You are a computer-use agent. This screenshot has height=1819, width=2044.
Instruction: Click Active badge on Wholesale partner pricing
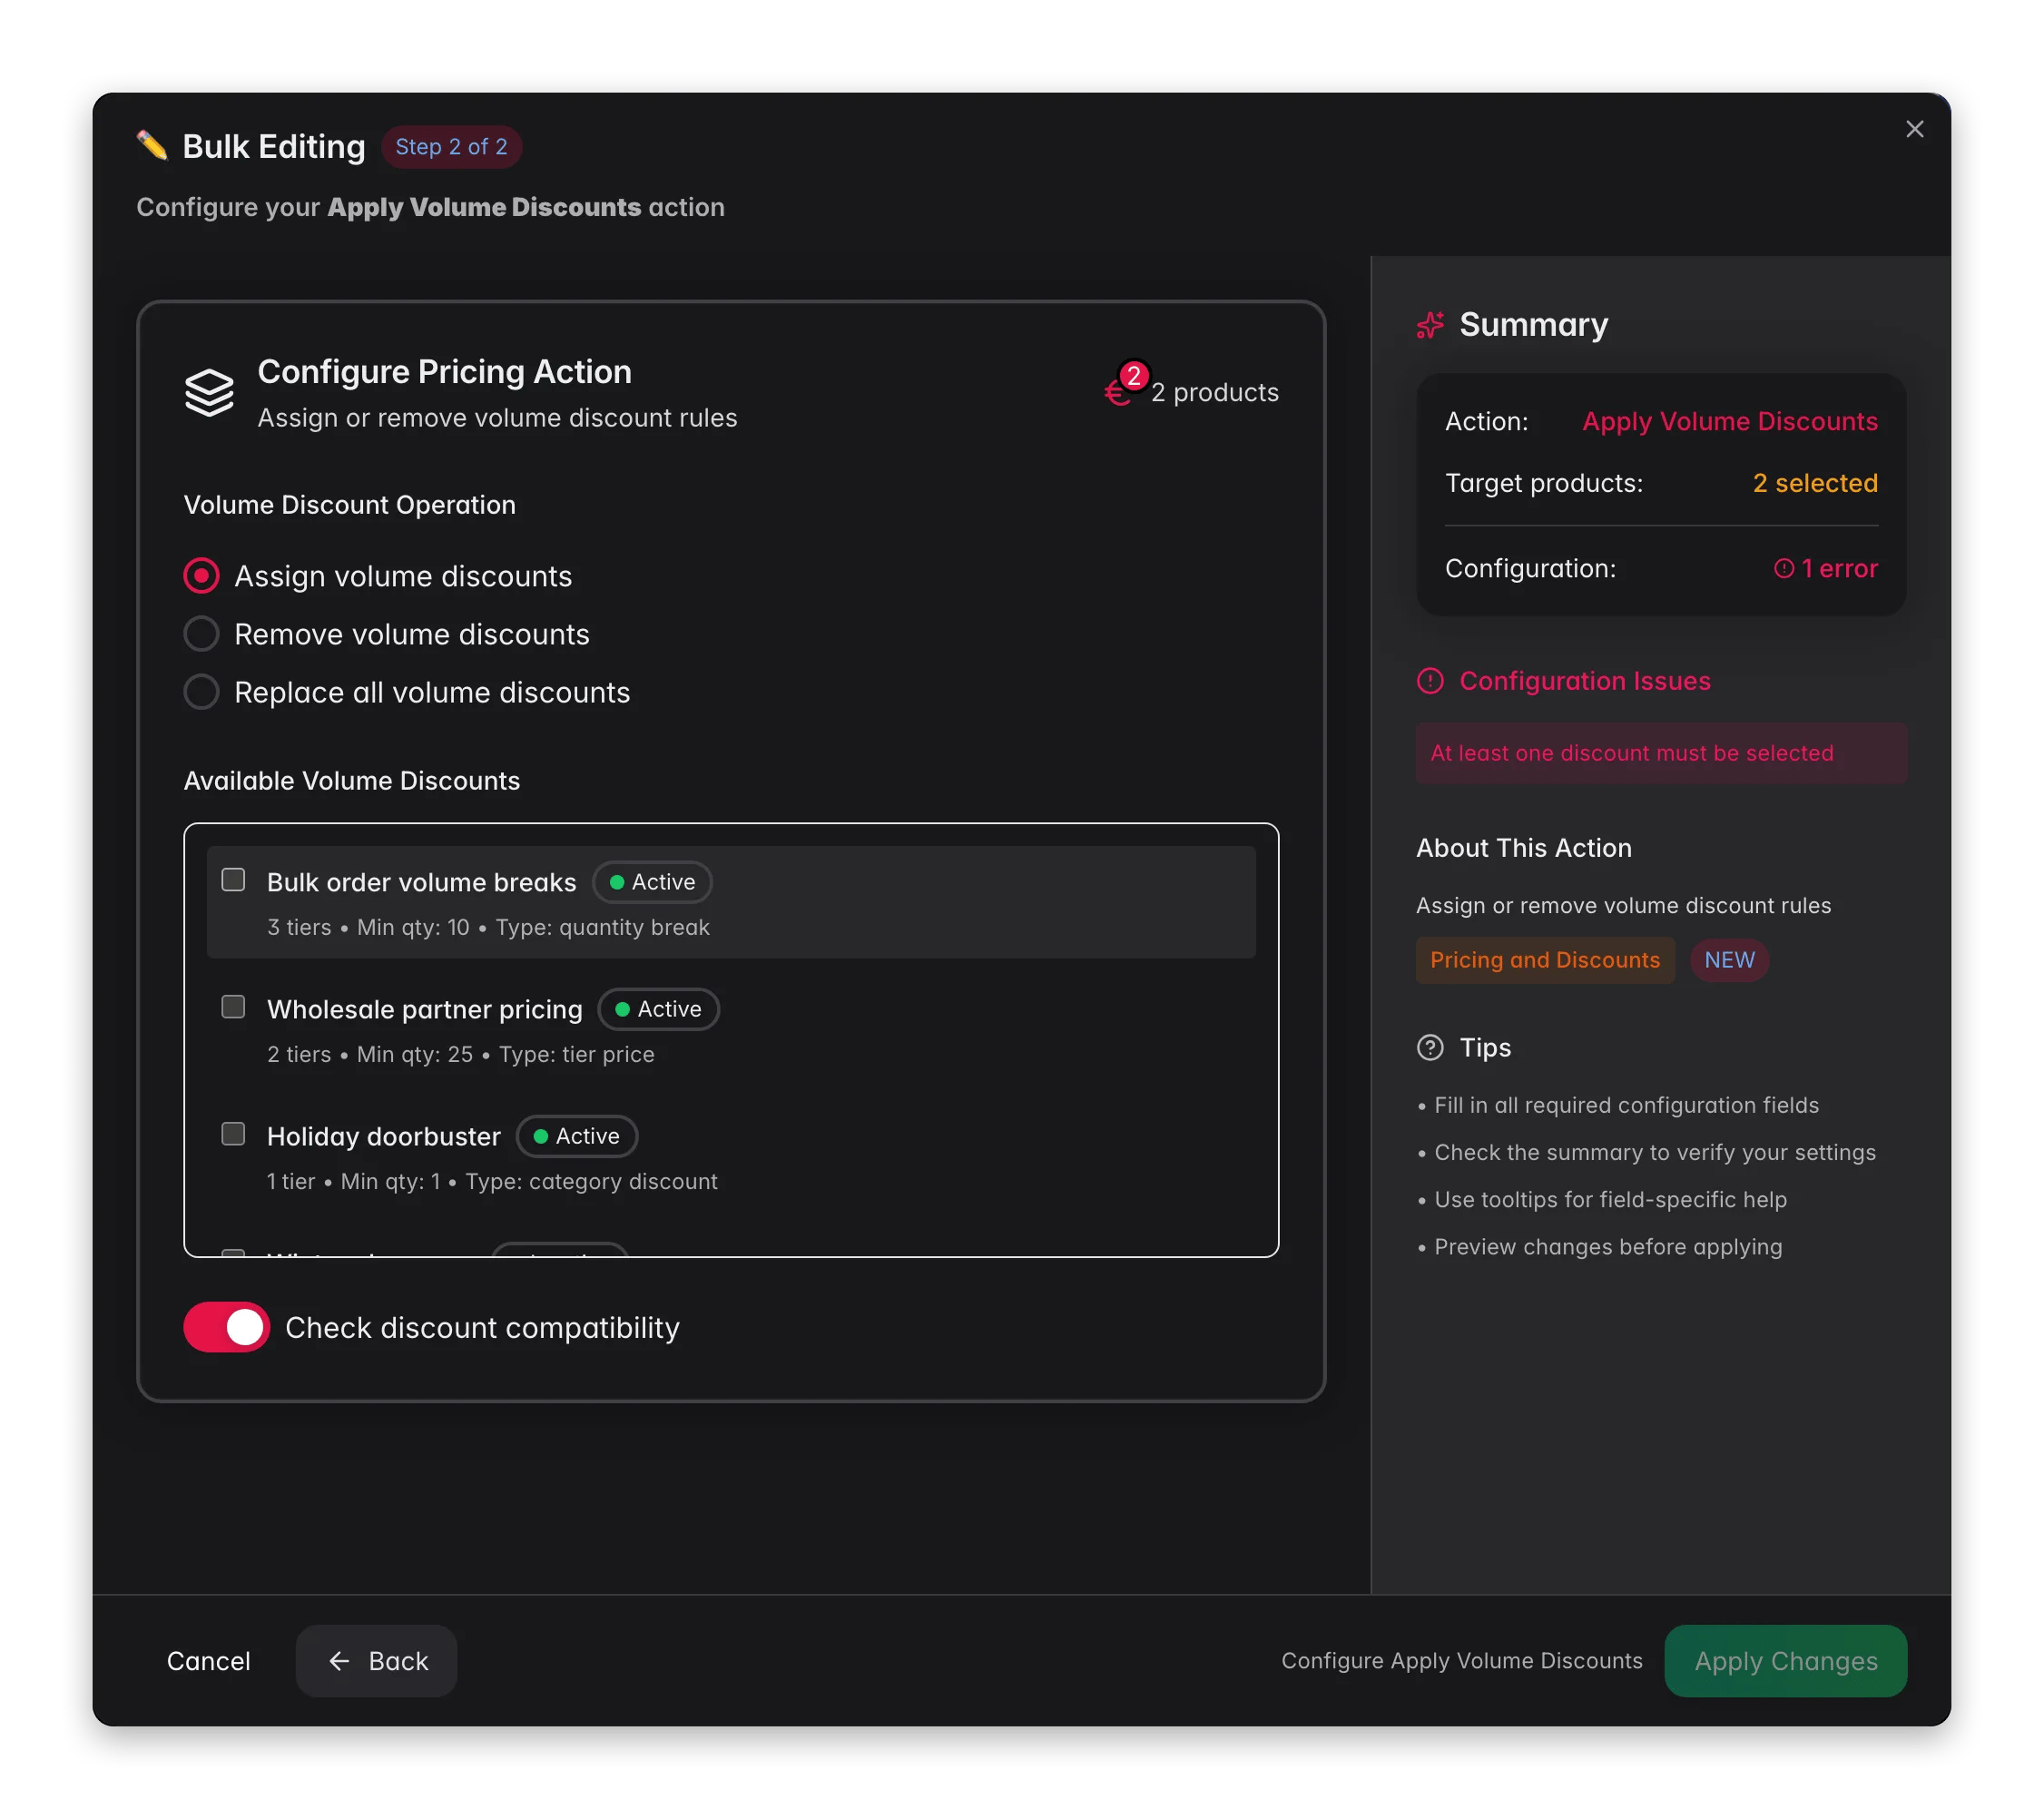(x=658, y=1009)
